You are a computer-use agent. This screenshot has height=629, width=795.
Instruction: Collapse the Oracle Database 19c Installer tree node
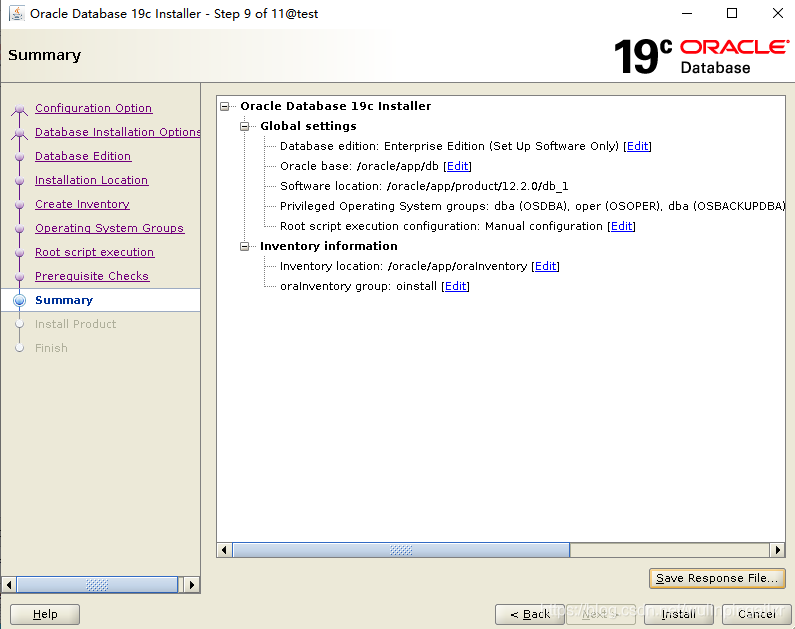225,106
